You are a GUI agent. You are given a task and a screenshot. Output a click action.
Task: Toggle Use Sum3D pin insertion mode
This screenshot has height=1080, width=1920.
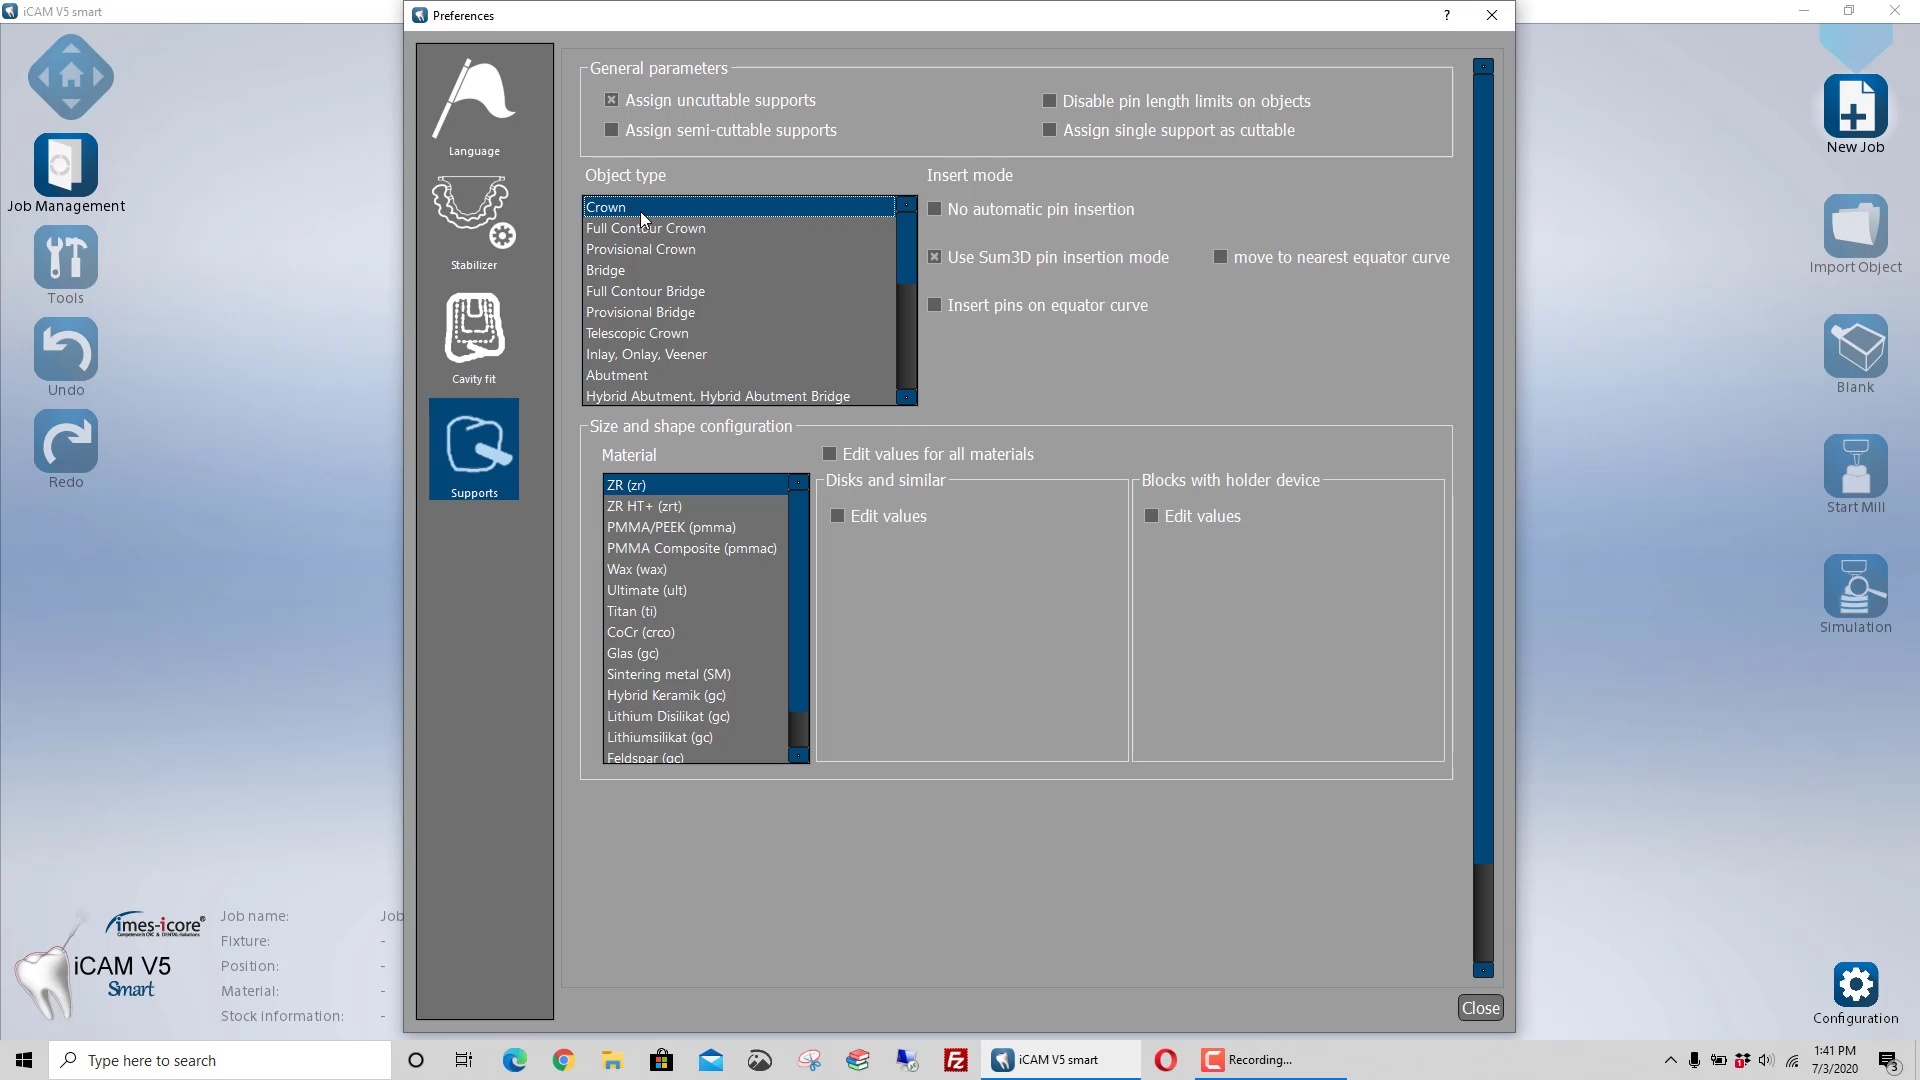935,257
